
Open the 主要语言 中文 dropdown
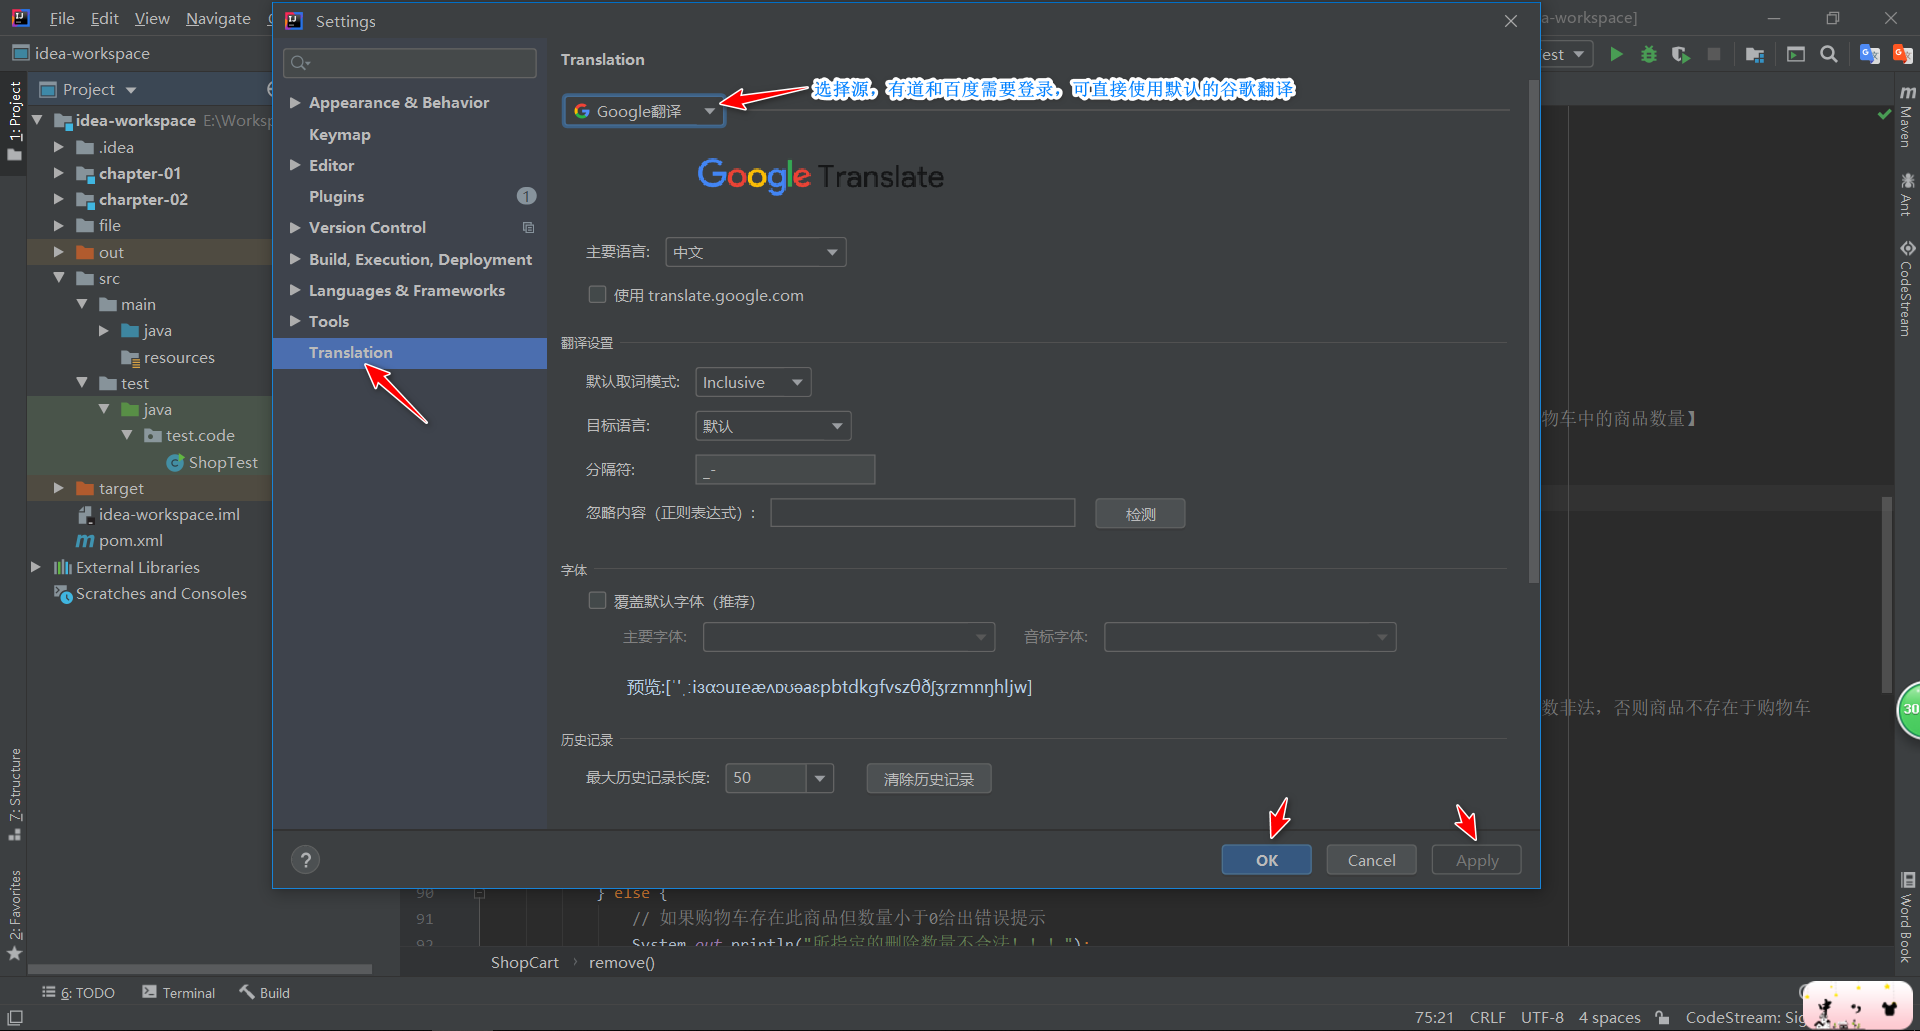pyautogui.click(x=756, y=252)
